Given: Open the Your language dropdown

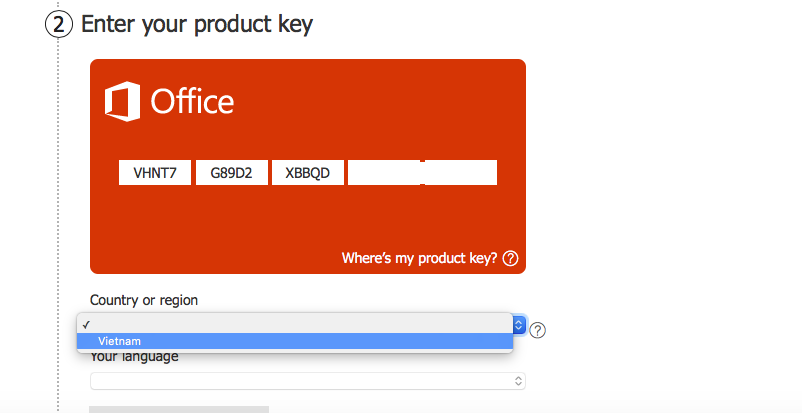Looking at the screenshot, I should pyautogui.click(x=308, y=381).
